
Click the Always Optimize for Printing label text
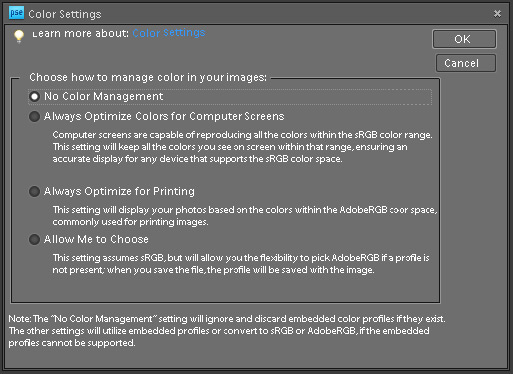pyautogui.click(x=119, y=191)
